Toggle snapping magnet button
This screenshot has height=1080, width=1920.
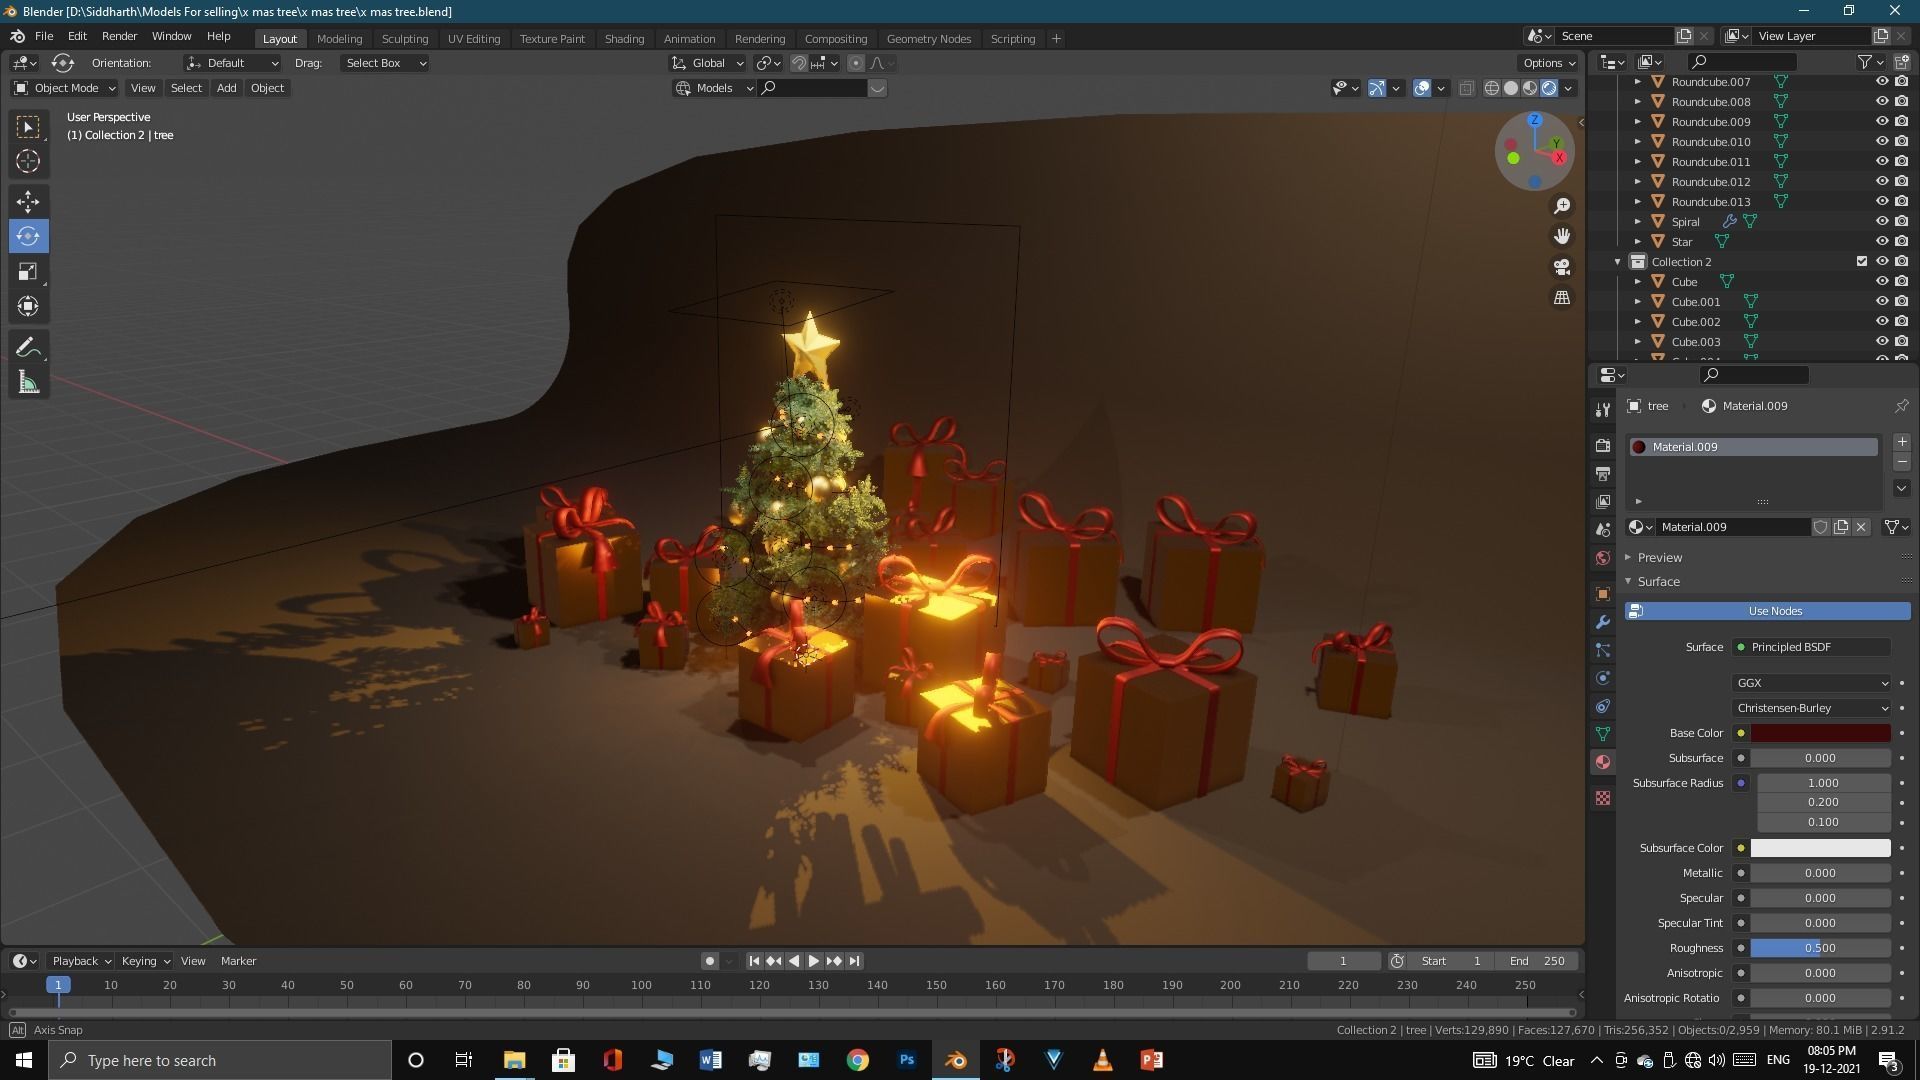pyautogui.click(x=798, y=63)
